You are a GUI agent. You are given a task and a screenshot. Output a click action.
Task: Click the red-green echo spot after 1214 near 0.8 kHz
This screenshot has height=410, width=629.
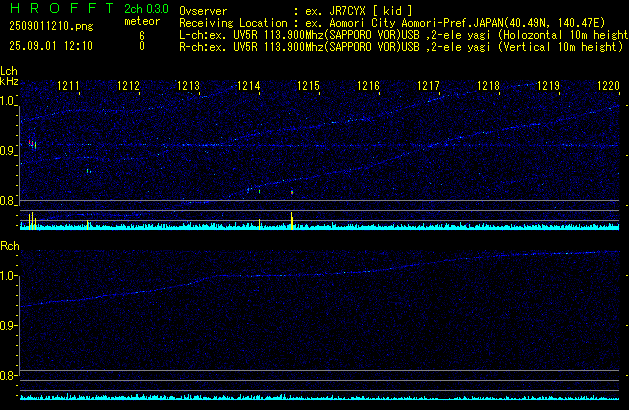click(x=292, y=193)
